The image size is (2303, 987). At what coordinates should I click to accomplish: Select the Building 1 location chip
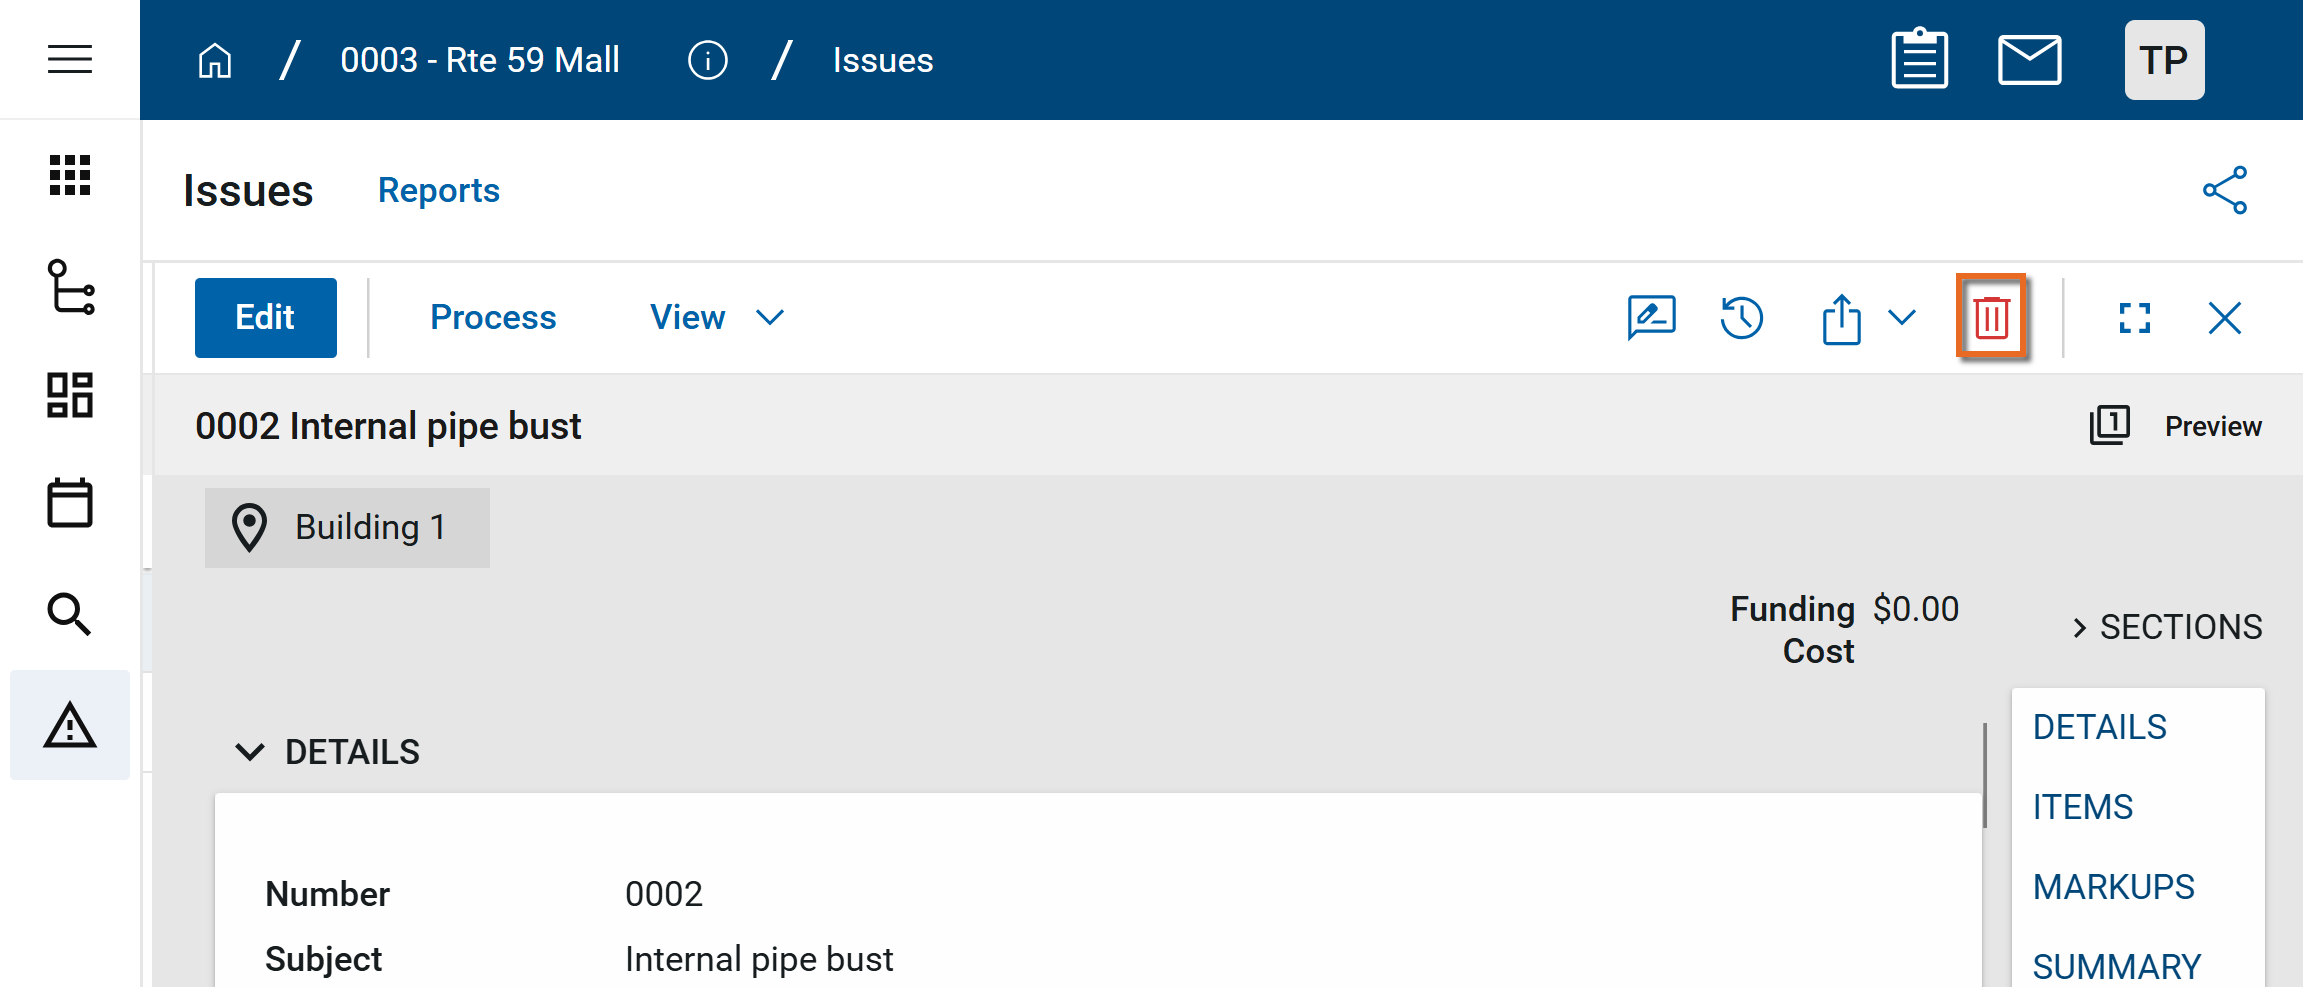[347, 528]
